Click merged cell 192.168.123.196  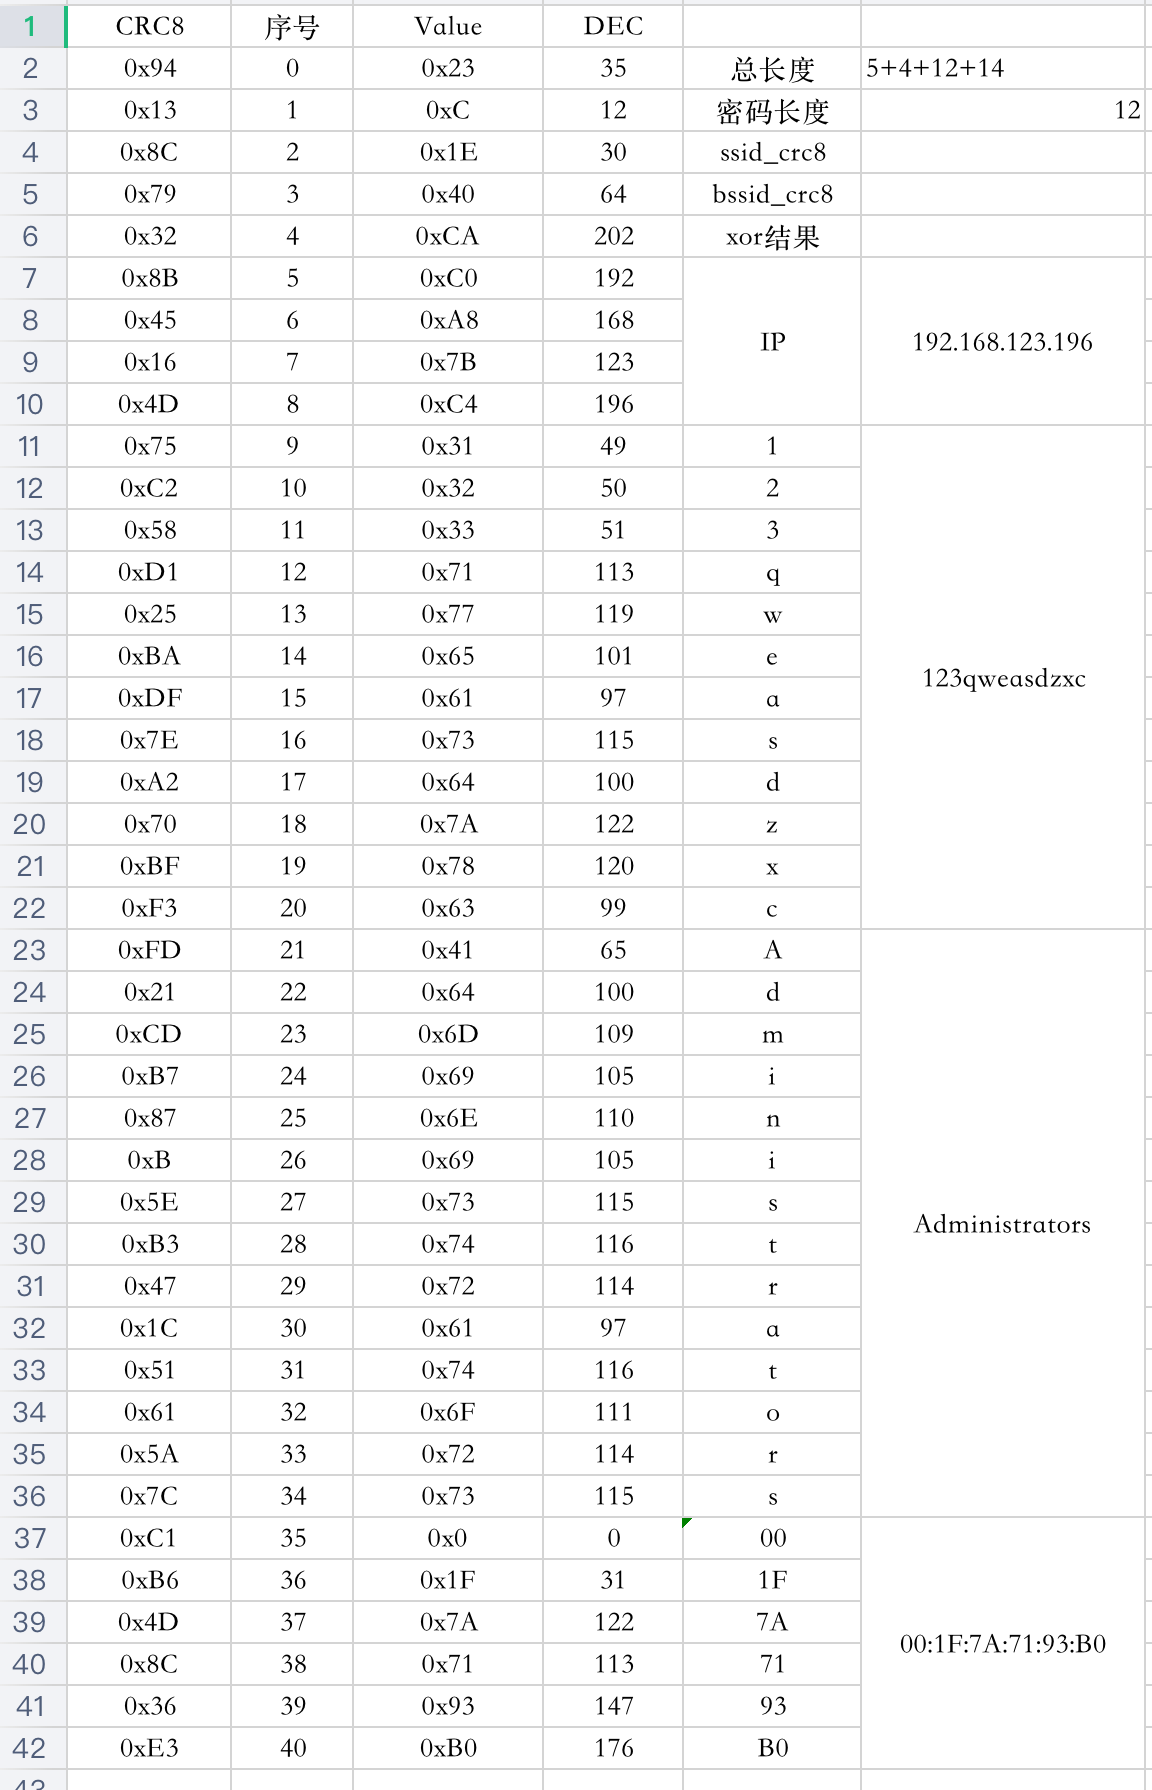(x=1002, y=341)
